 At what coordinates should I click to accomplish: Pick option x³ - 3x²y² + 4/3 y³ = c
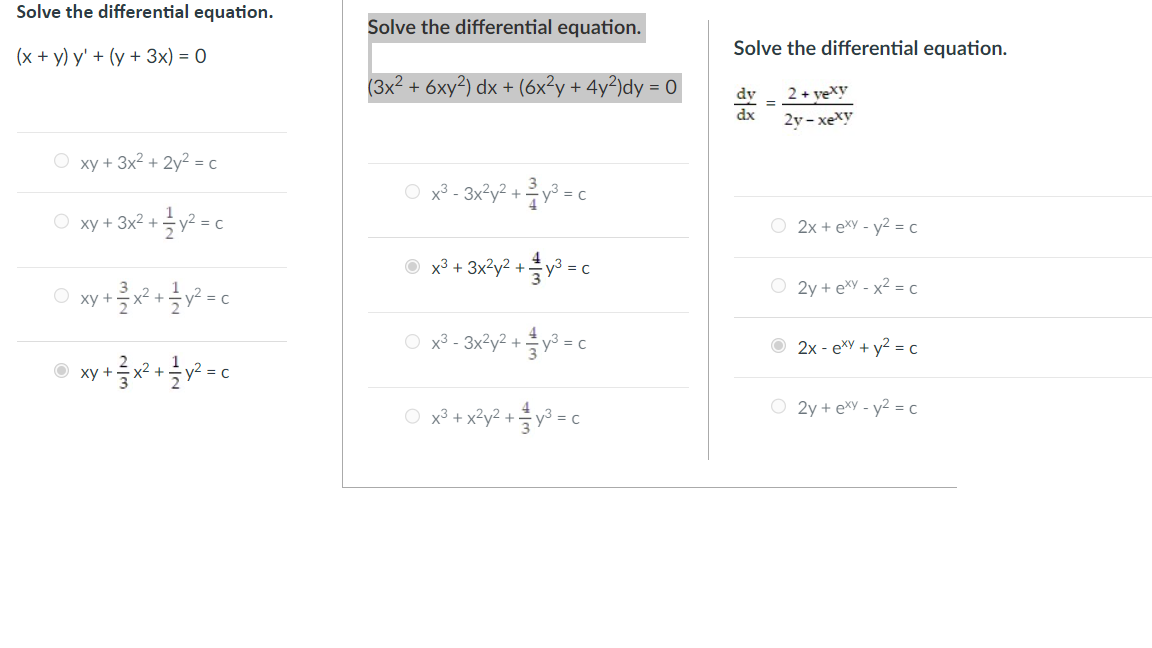point(411,341)
